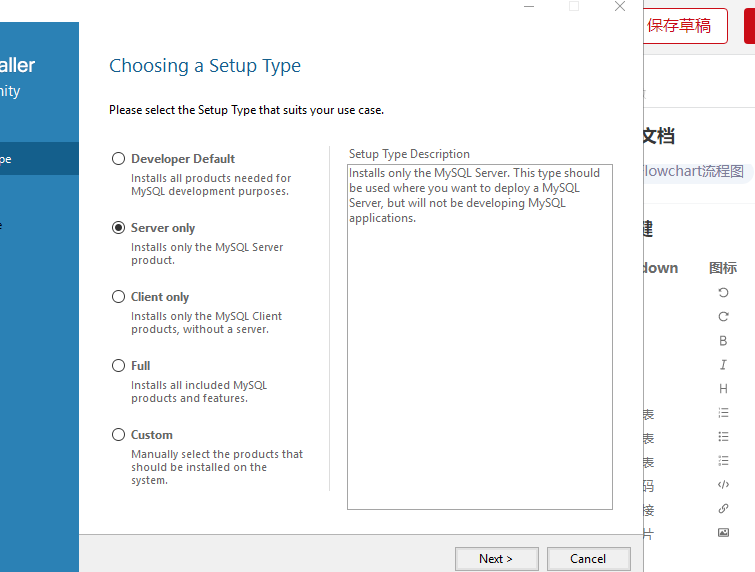Click the ordered list icon below H
Viewport: 755px width, 572px height.
(x=723, y=413)
